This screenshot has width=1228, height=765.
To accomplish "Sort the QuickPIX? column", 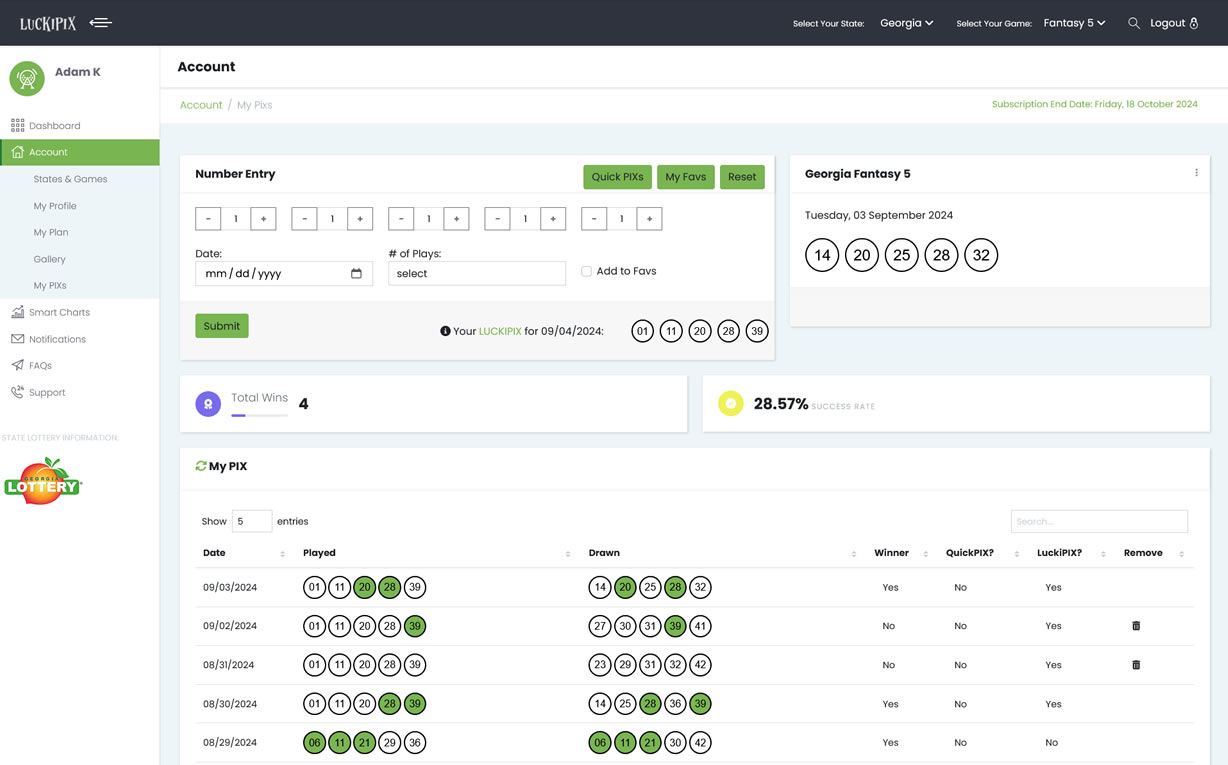I will (x=1016, y=554).
